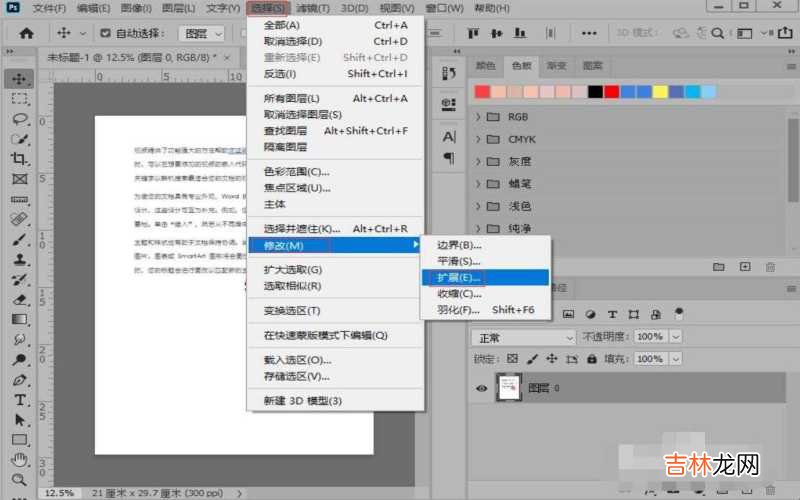Expand the RGB swatch folder
Image resolution: width=800 pixels, height=500 pixels.
point(478,117)
